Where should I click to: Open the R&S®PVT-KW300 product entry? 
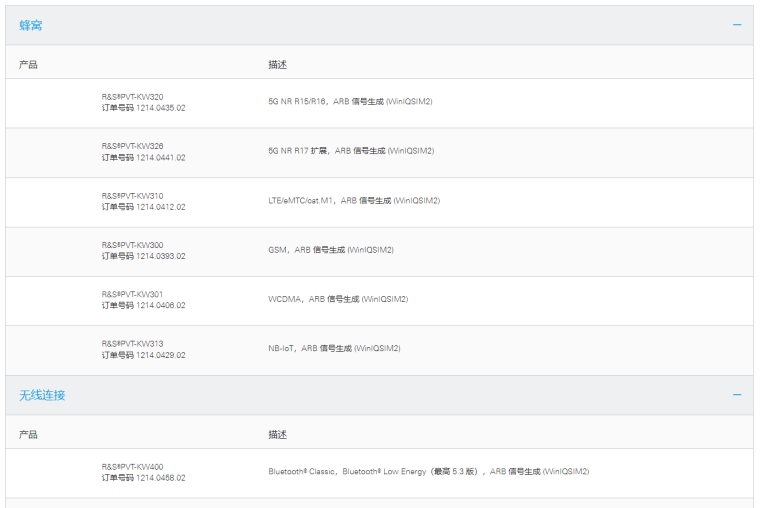coord(133,244)
